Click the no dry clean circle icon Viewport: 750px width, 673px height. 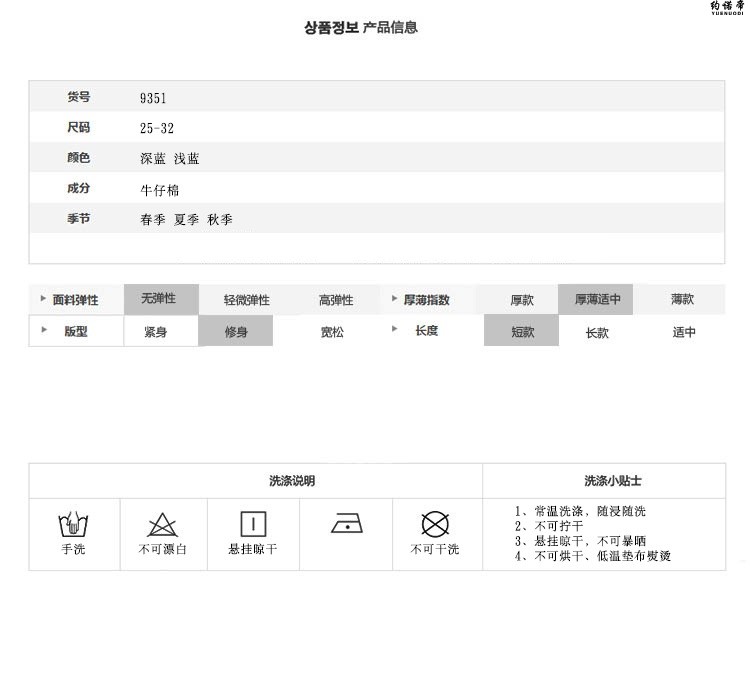coord(434,524)
